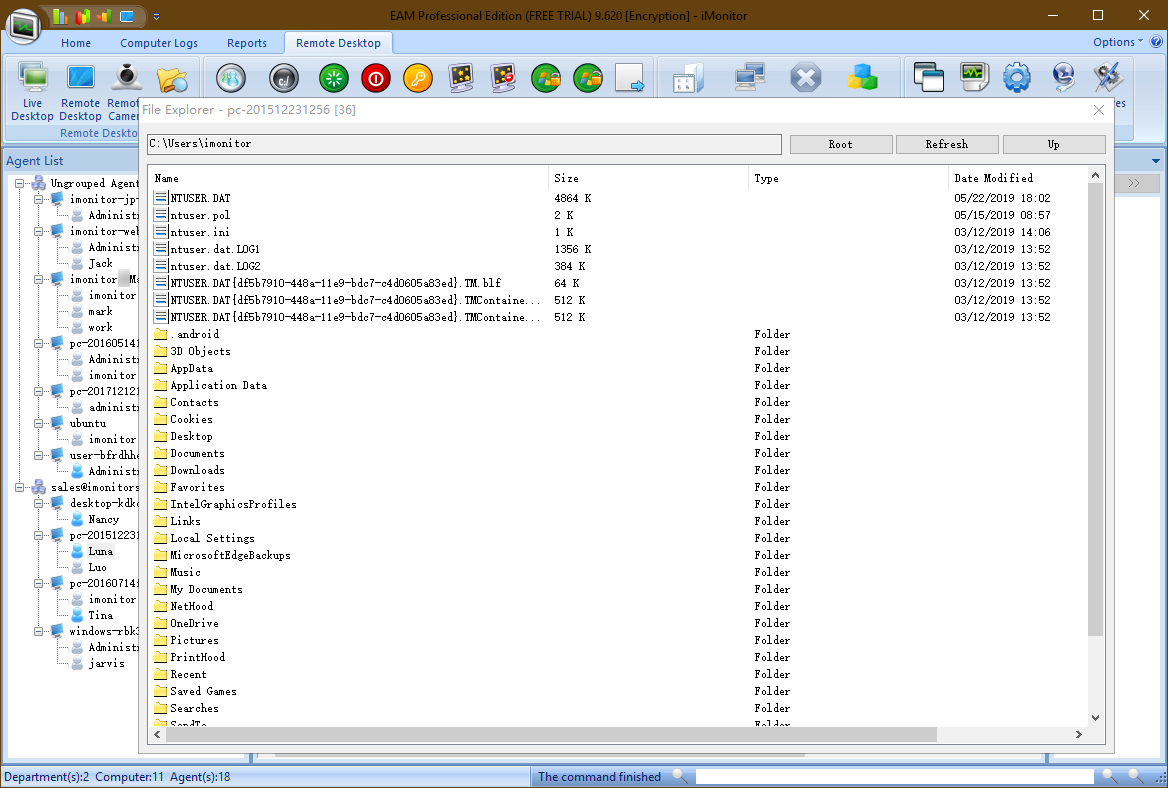Select the jarvis agent in the tree
1168x788 pixels.
pos(107,664)
